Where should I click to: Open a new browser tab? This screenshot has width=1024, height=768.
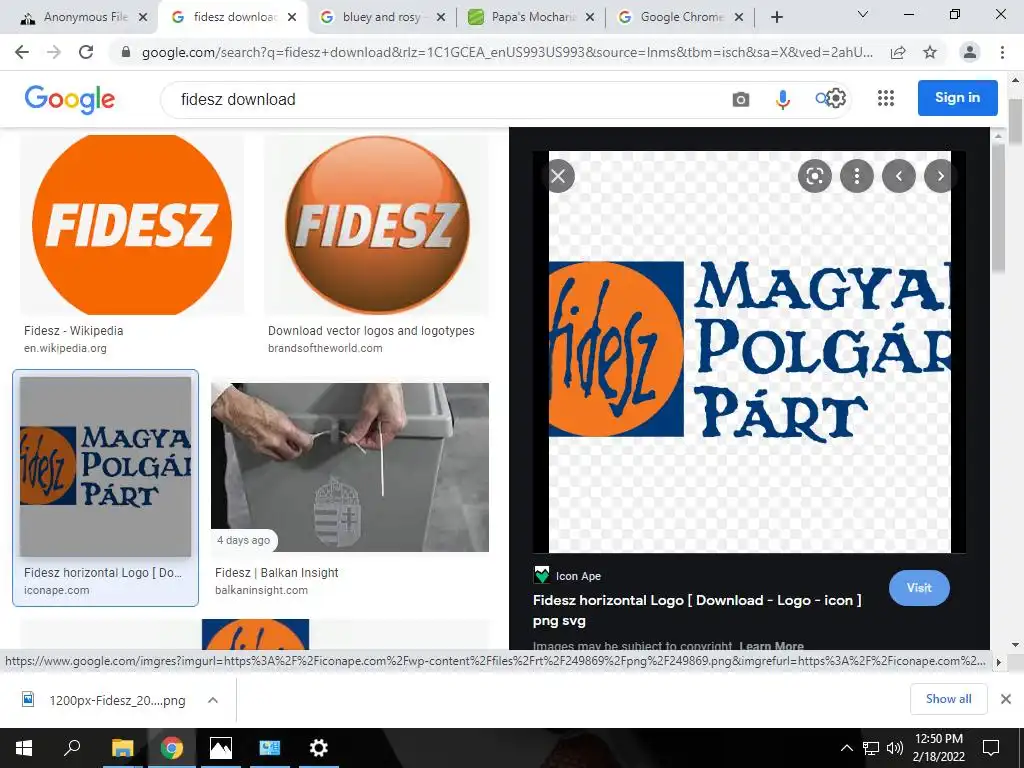tap(776, 17)
